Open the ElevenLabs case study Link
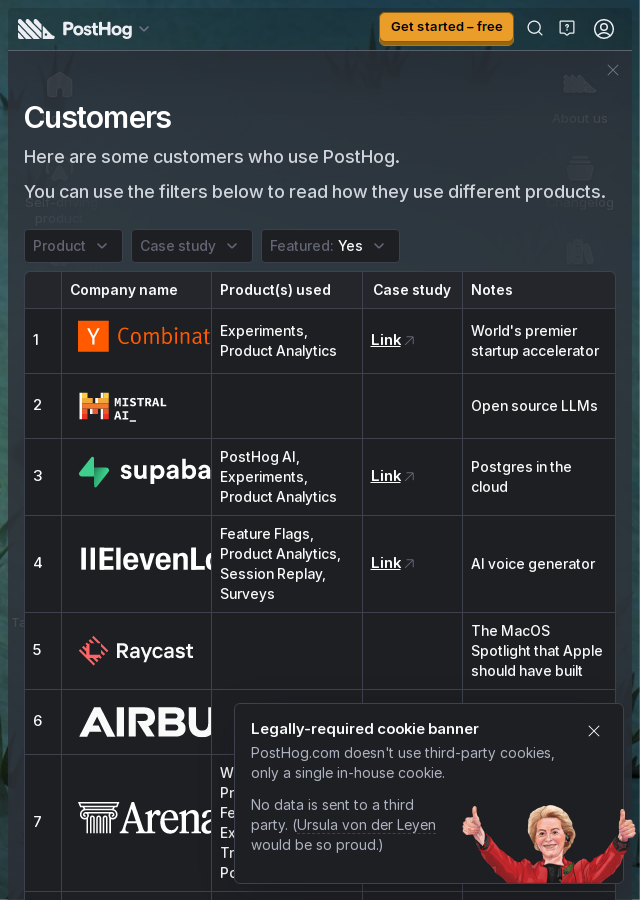Screen dimensions: 640x900 tap(386, 563)
